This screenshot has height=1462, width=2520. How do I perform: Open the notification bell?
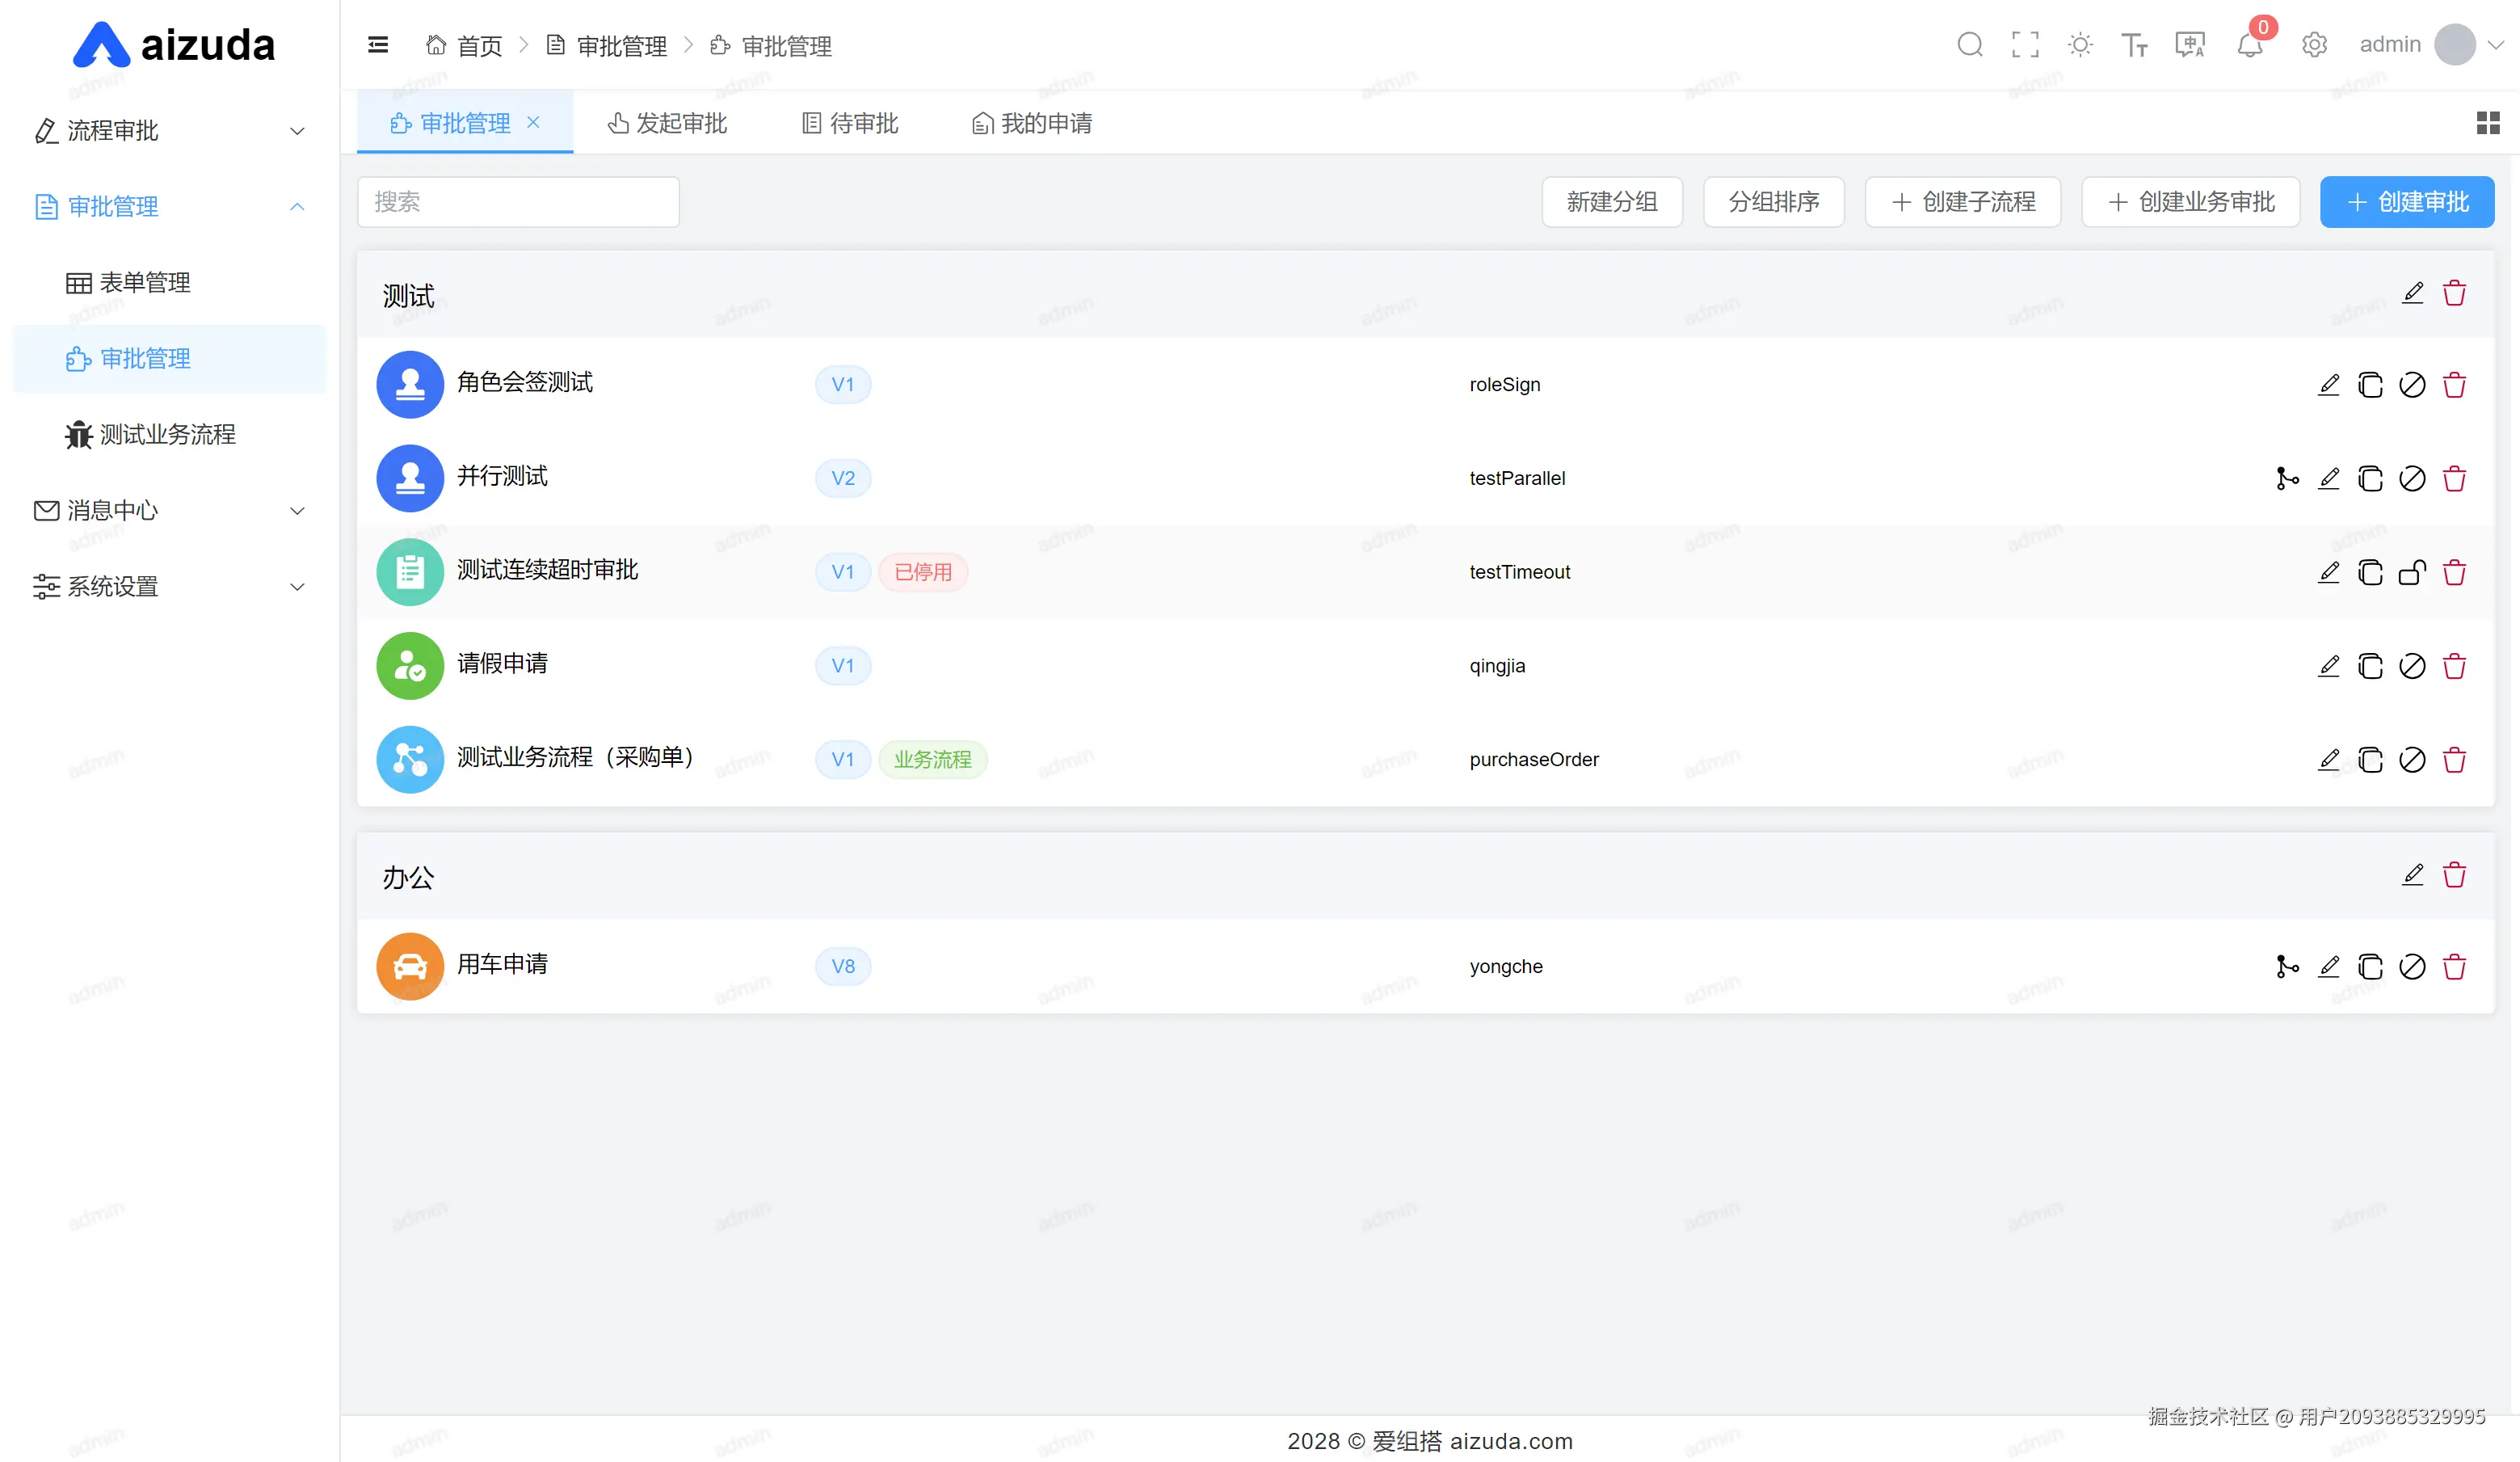pos(2250,45)
